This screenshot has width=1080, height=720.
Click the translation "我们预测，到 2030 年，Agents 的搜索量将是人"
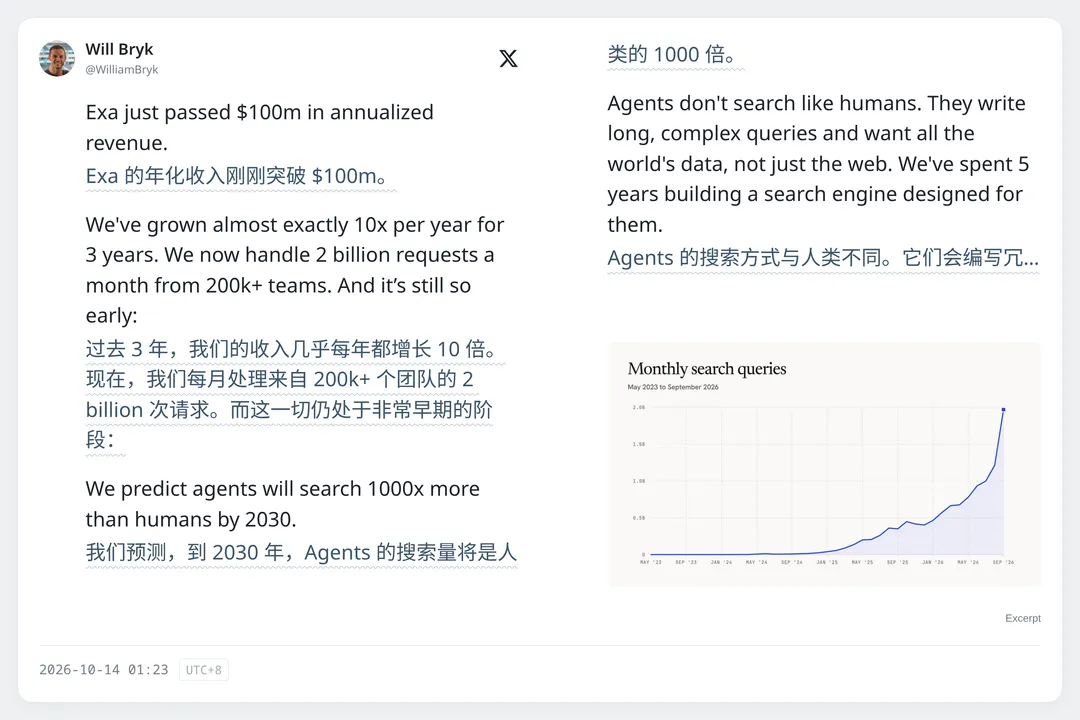point(301,553)
